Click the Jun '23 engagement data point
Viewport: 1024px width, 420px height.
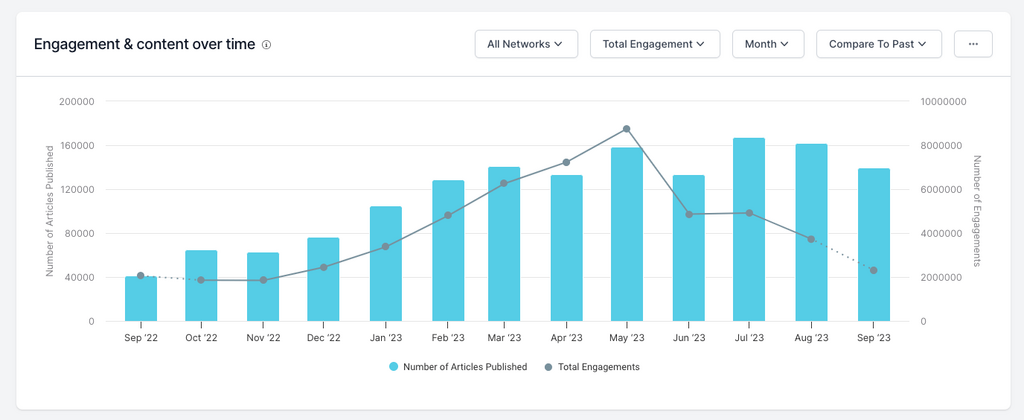688,214
